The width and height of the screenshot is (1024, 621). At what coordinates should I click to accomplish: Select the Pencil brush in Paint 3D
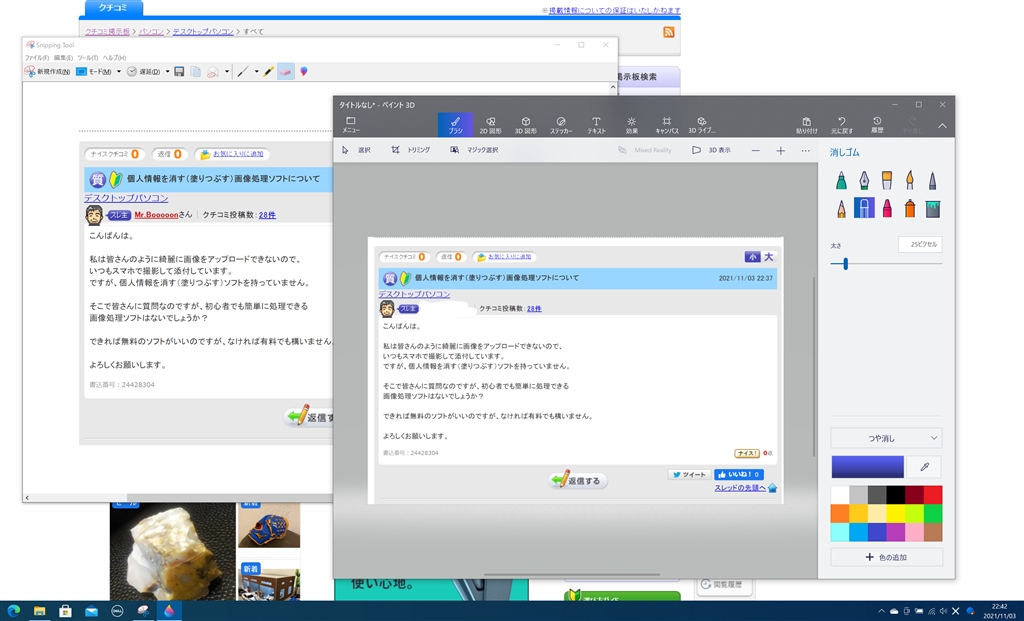click(841, 208)
